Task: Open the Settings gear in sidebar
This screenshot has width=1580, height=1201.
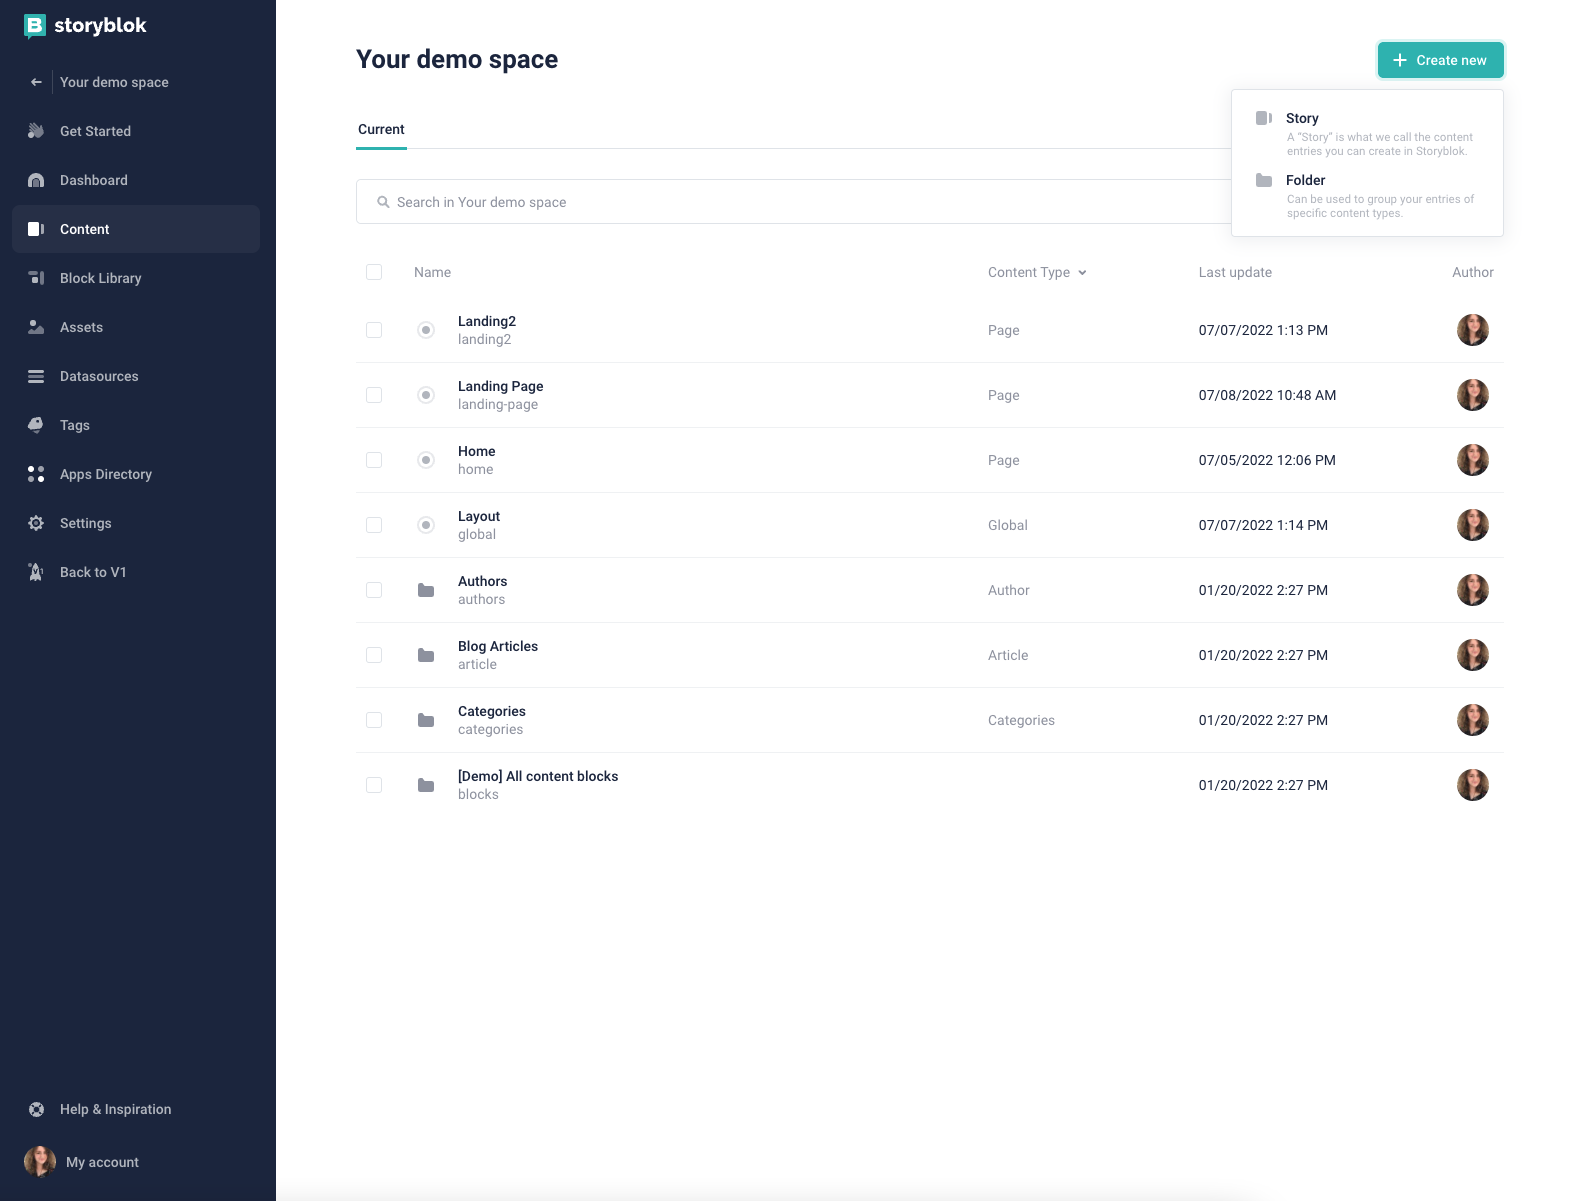Action: [x=36, y=523]
